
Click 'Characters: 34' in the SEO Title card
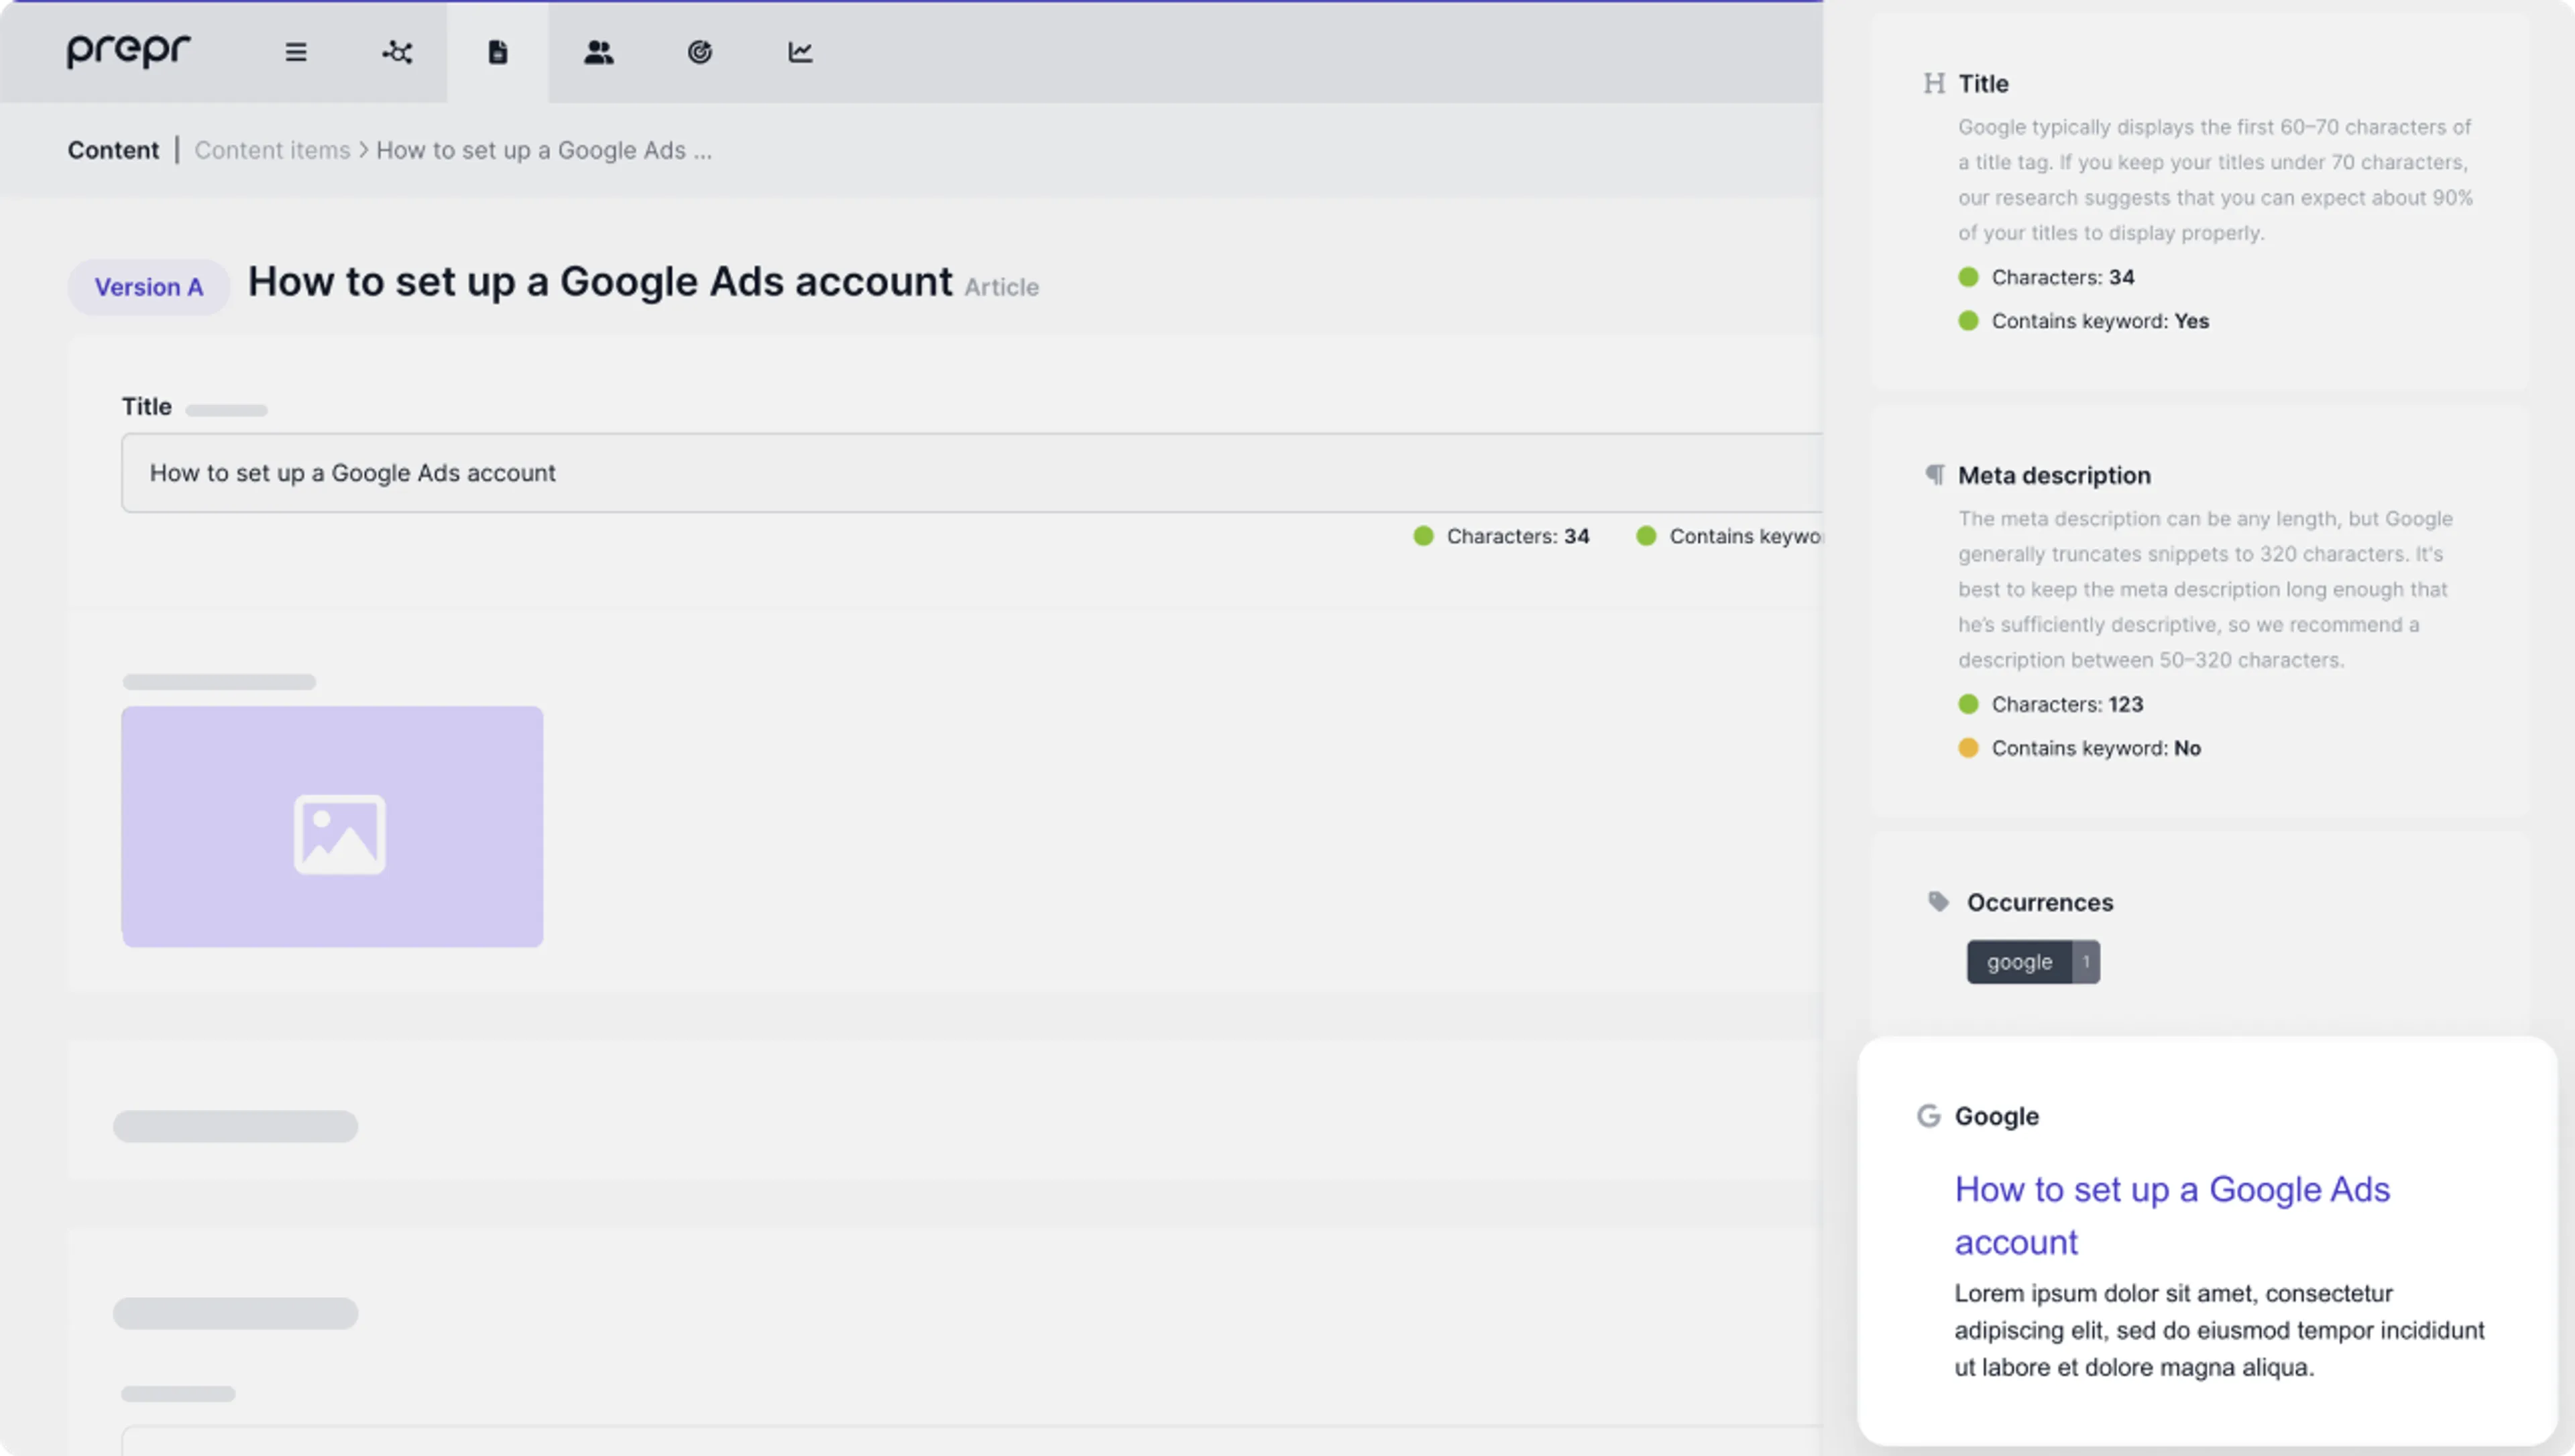pyautogui.click(x=2046, y=277)
